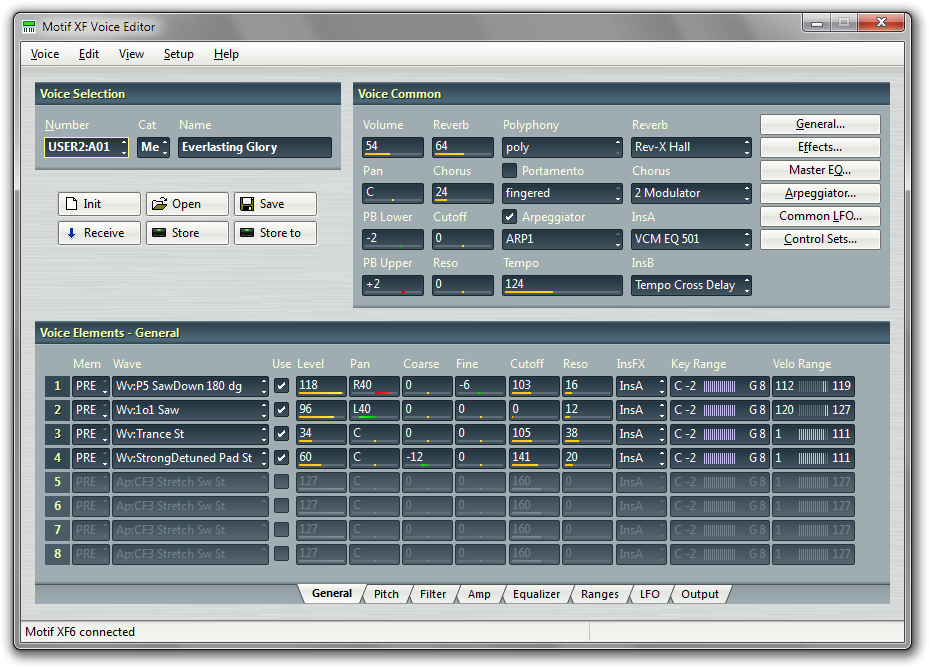Click the Save button's floppy disk icon
Viewport: 929px width, 669px height.
point(246,204)
